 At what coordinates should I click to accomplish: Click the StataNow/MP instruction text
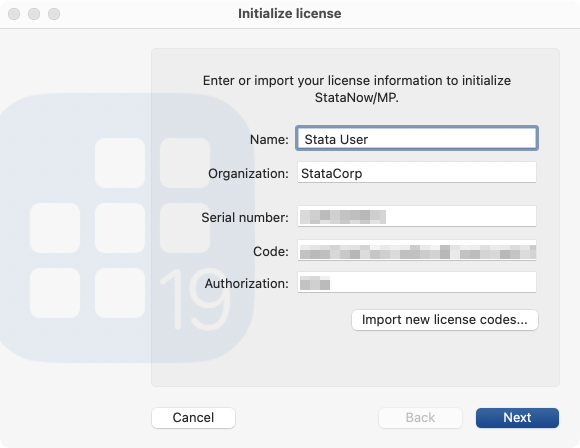pos(357,89)
